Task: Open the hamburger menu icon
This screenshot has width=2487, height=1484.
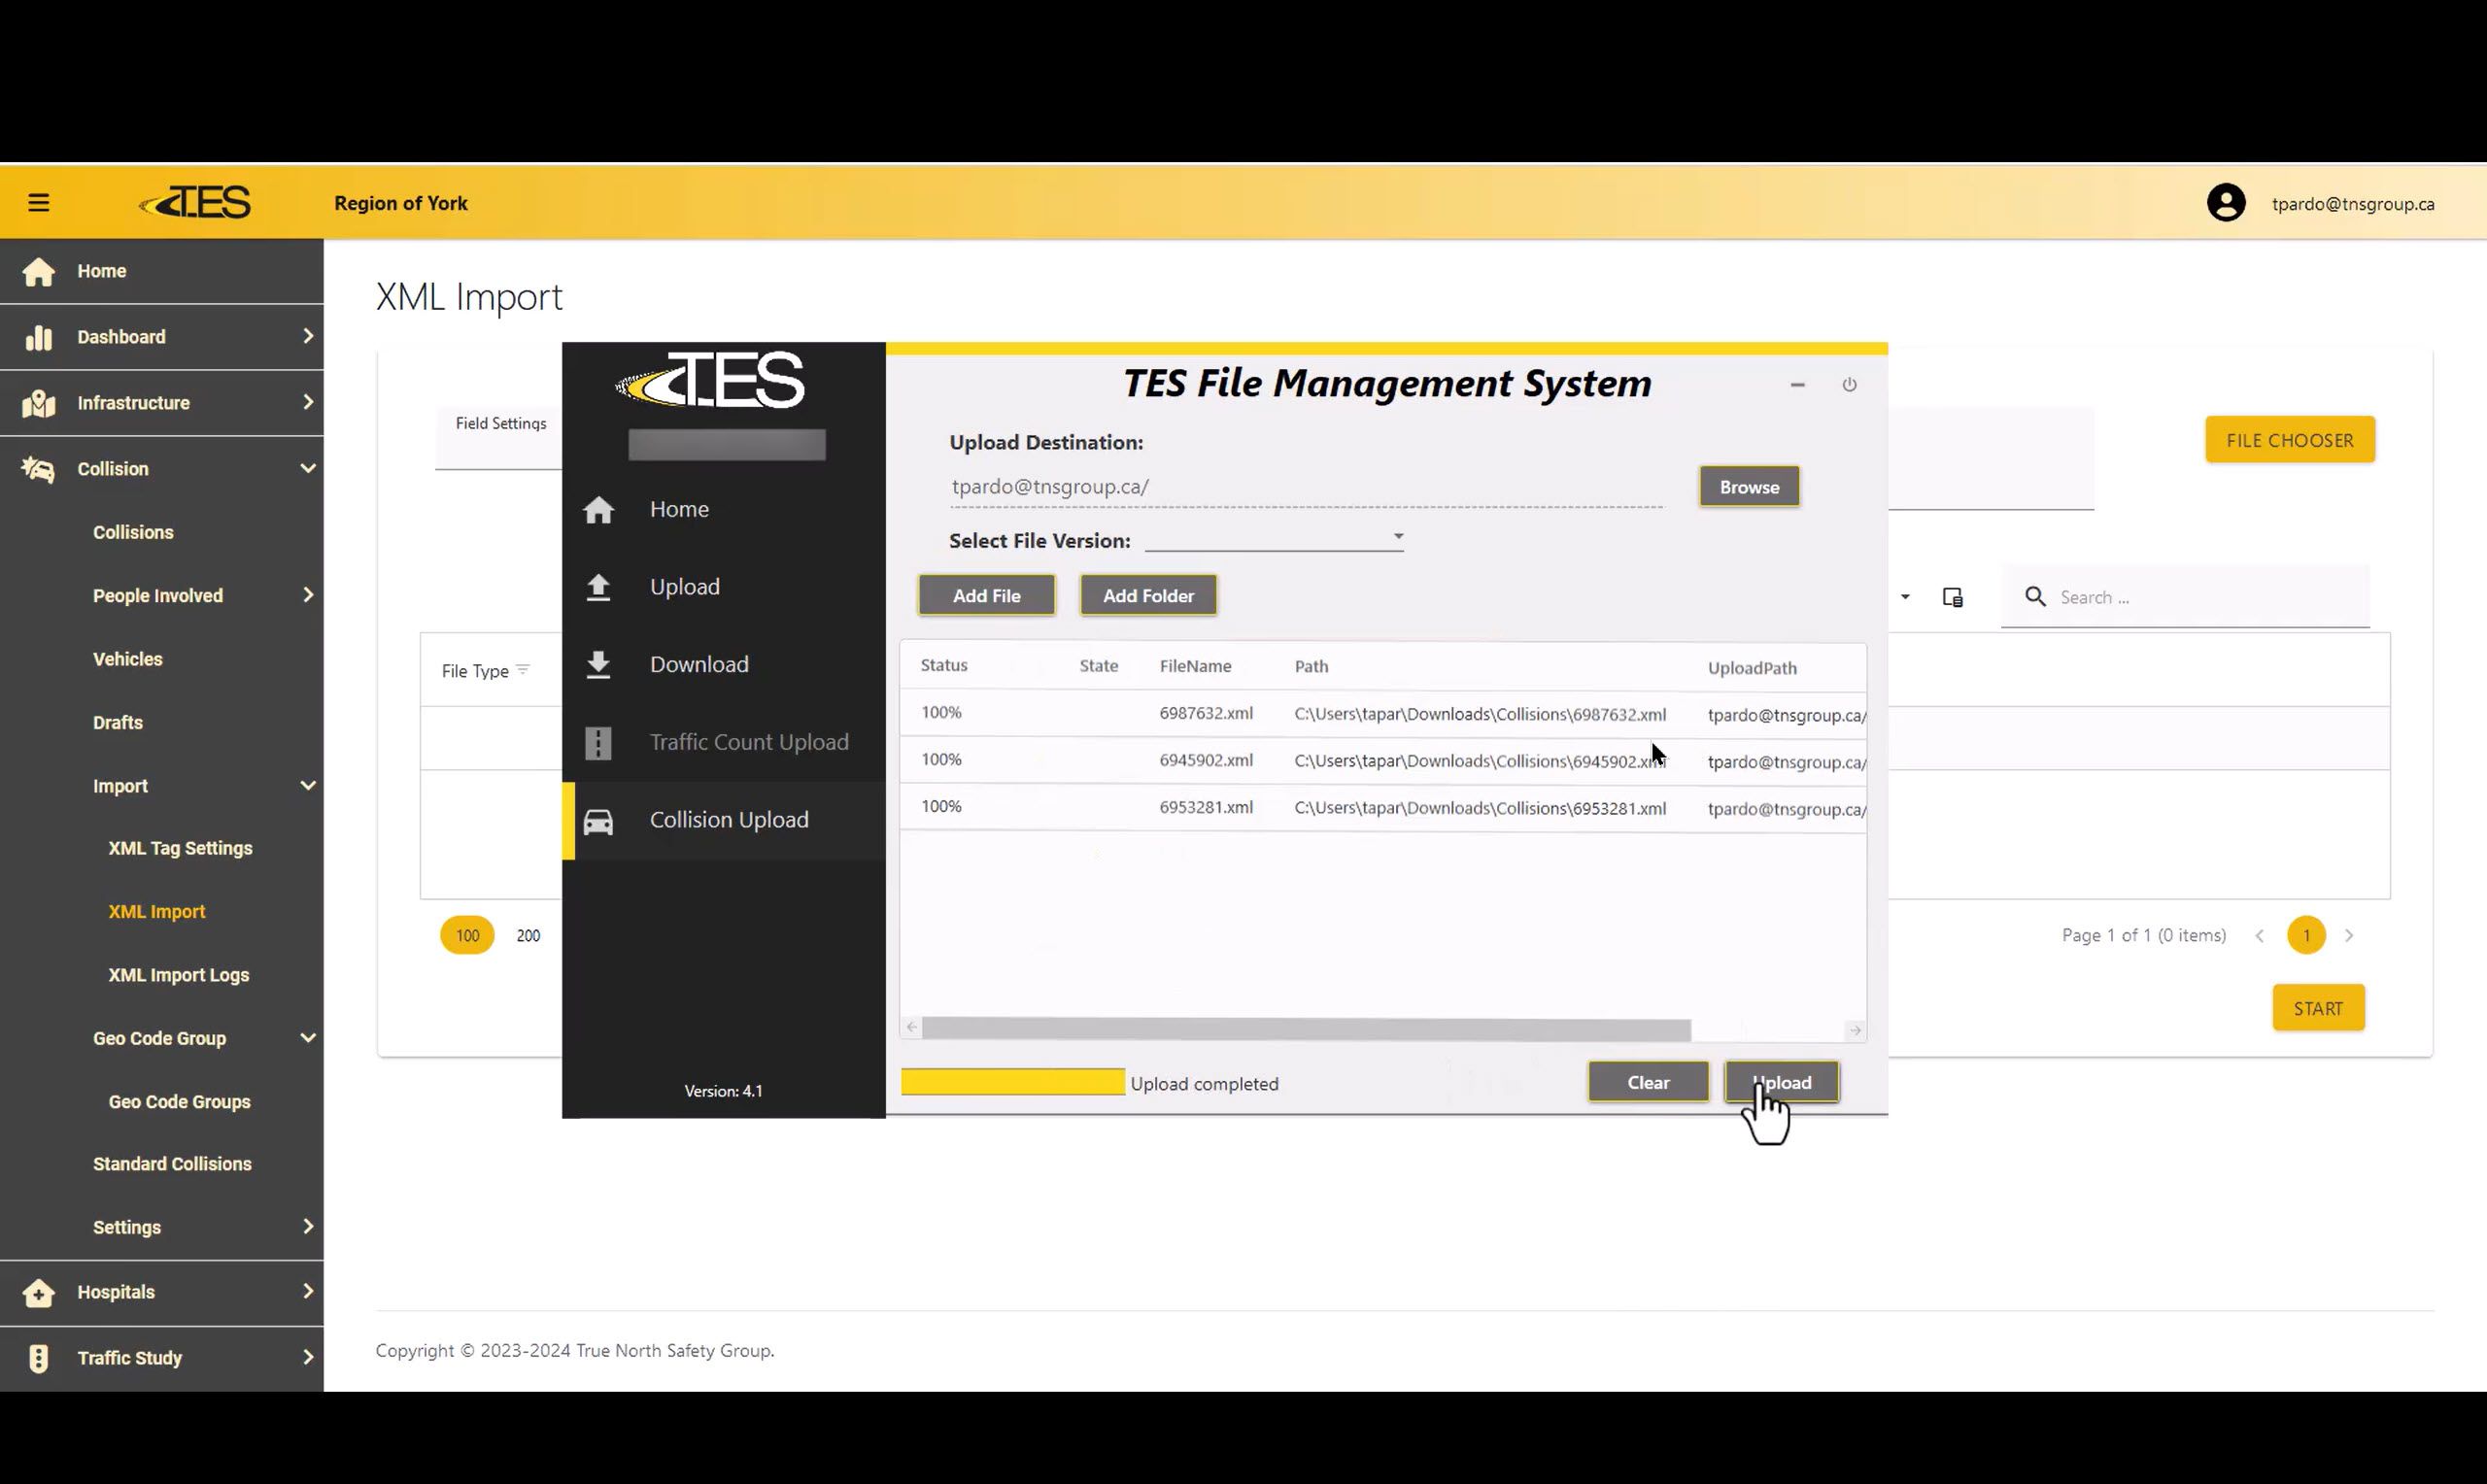Action: [38, 203]
